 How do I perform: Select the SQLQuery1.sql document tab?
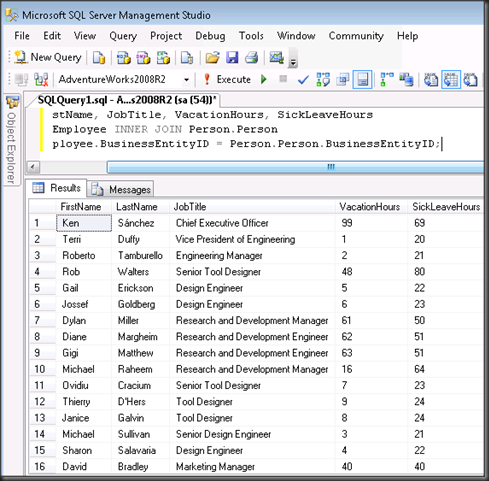127,100
